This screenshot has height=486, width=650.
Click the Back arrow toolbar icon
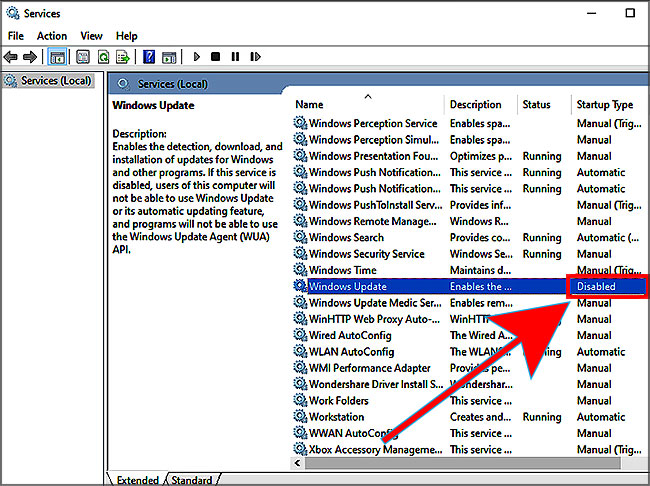pos(10,57)
